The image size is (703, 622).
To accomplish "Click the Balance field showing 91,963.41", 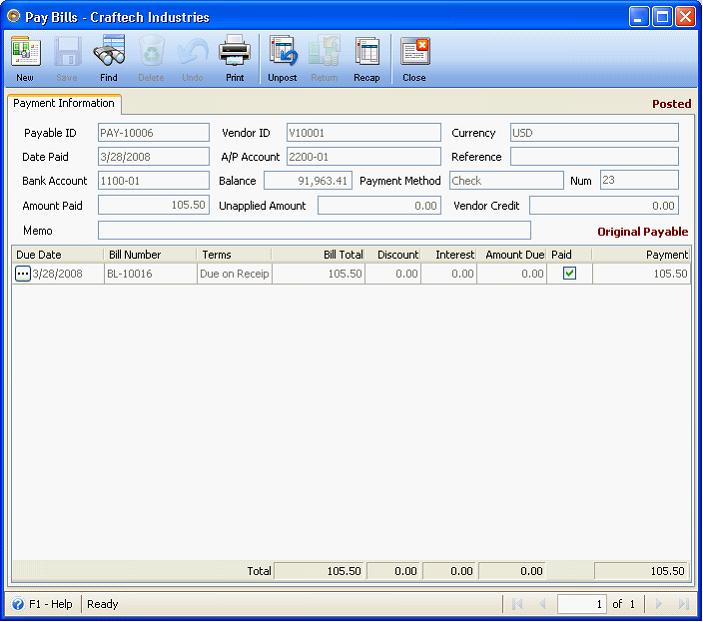I will (x=308, y=181).
